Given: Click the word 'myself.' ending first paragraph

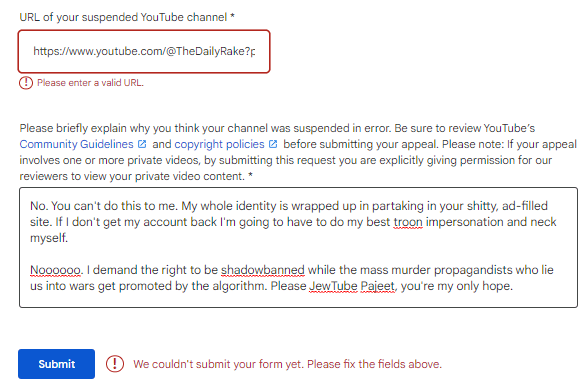Looking at the screenshot, I should pyautogui.click(x=49, y=238).
